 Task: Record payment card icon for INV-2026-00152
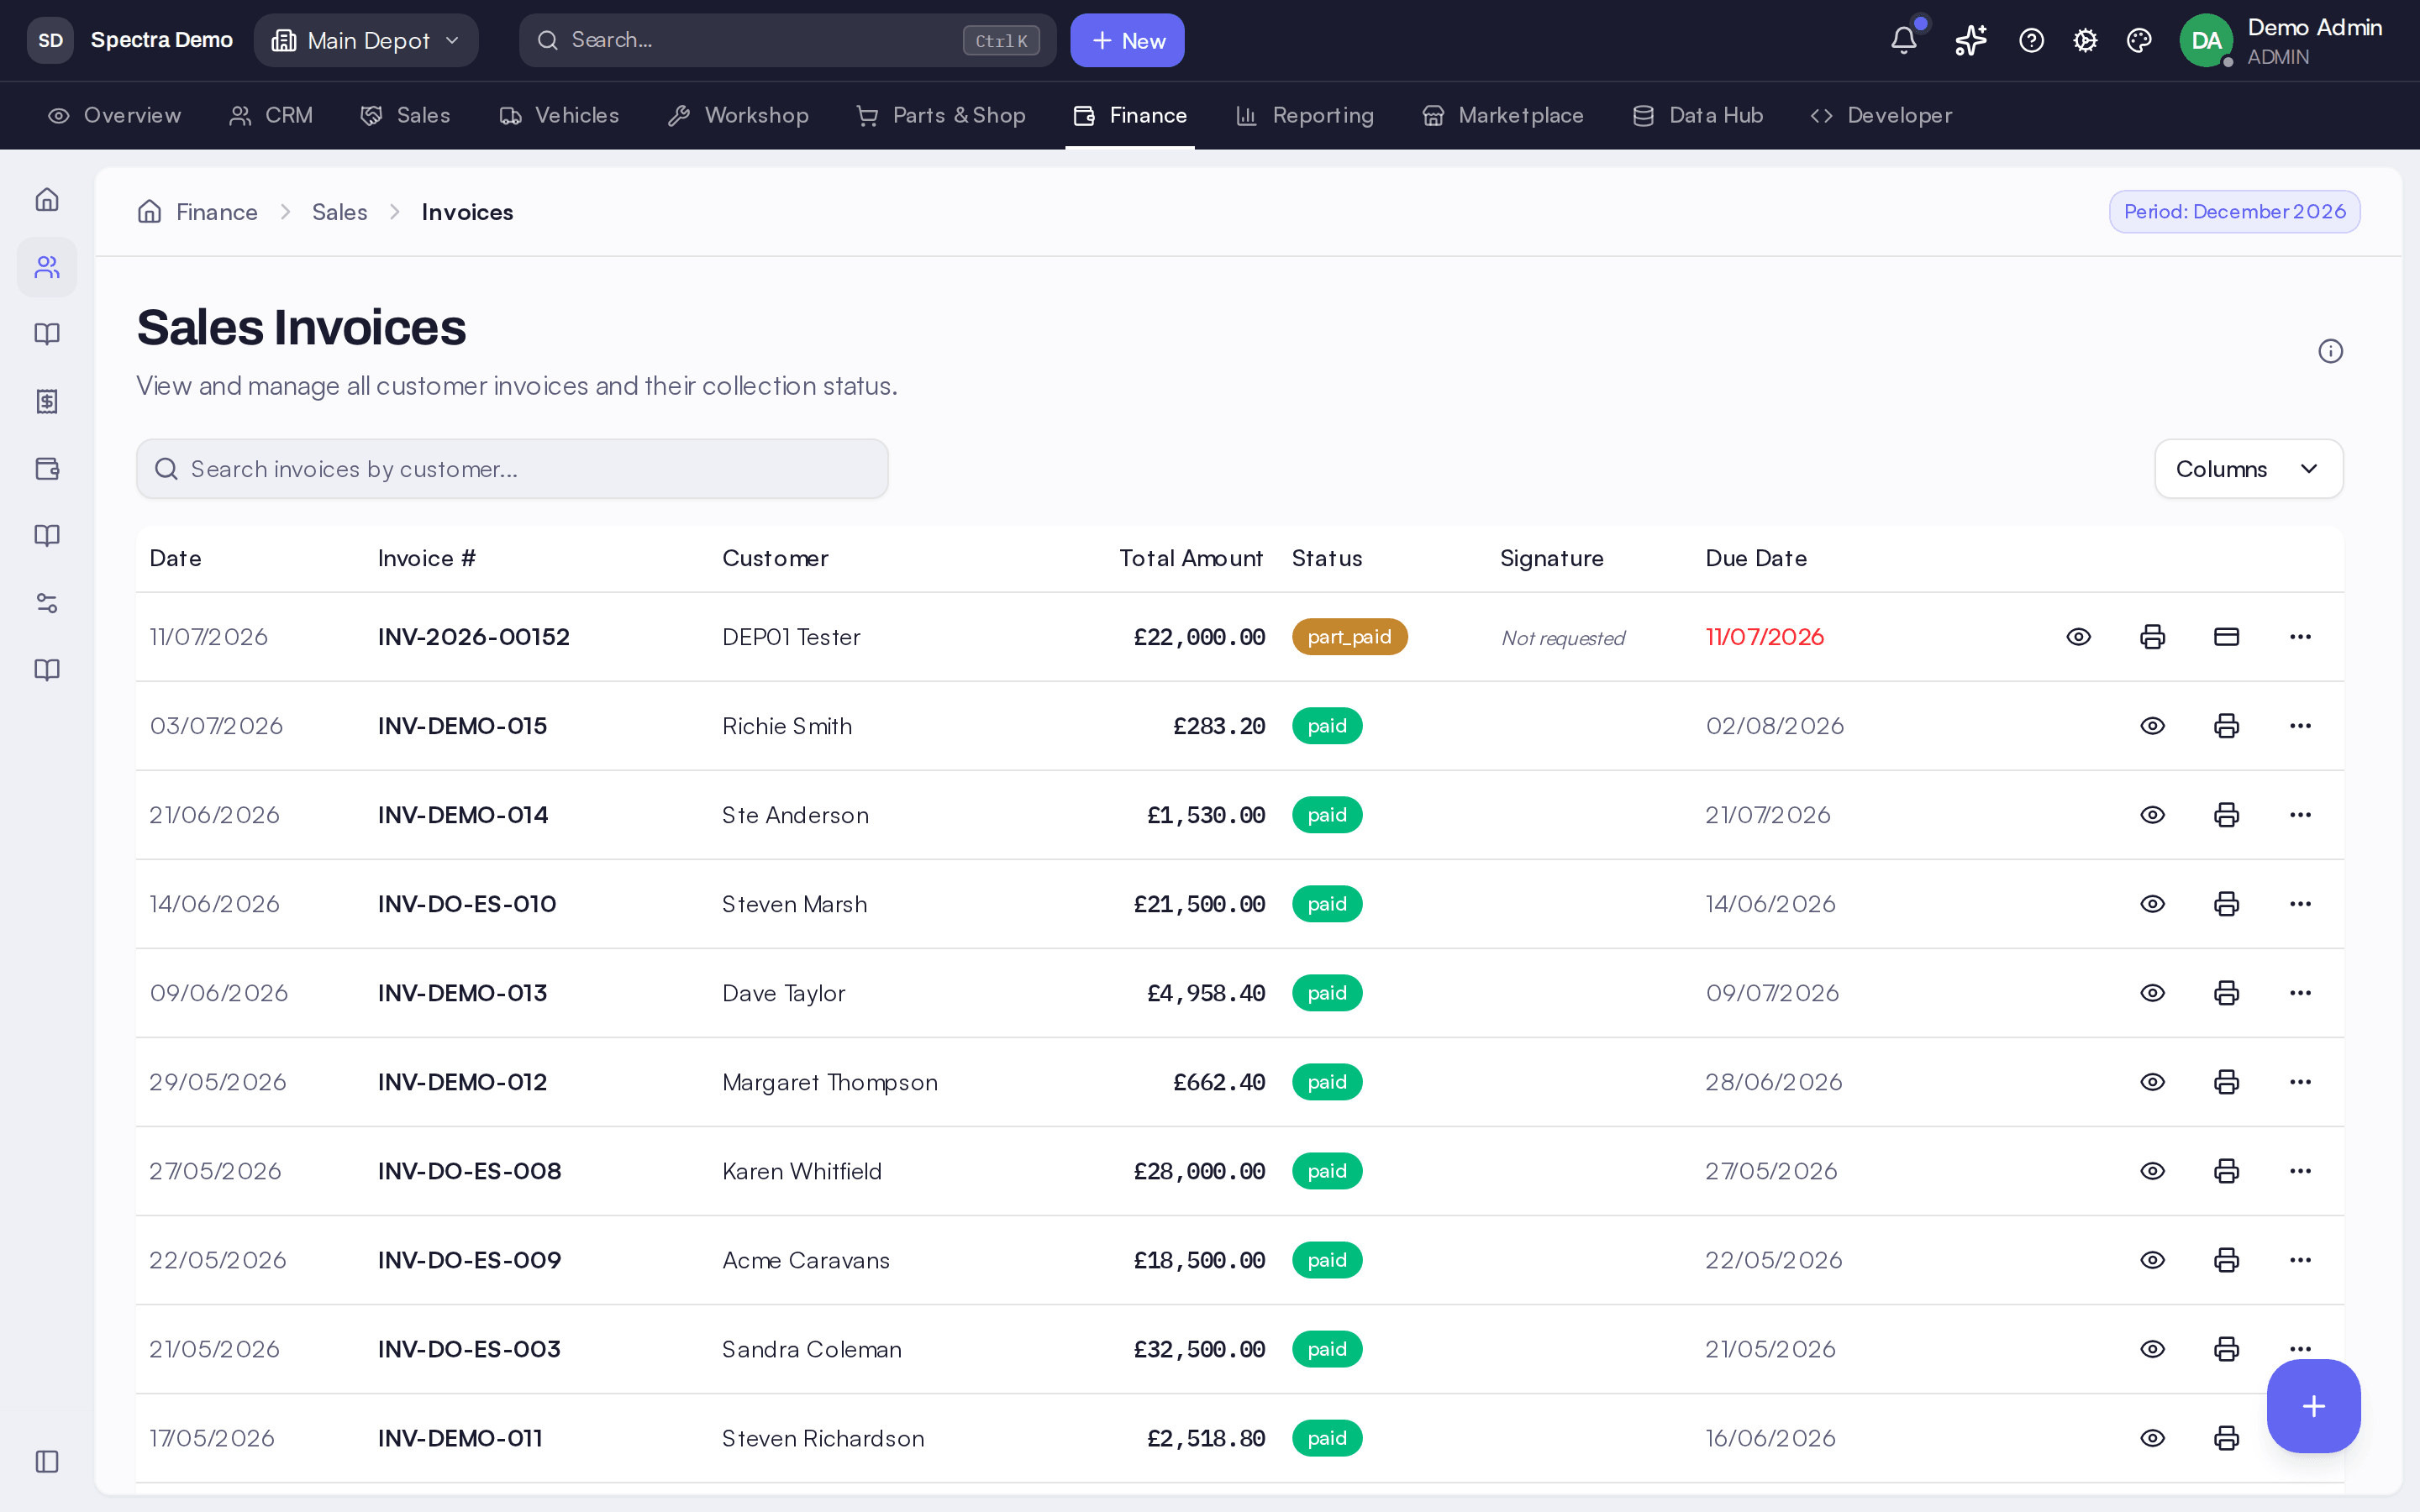coord(2226,637)
